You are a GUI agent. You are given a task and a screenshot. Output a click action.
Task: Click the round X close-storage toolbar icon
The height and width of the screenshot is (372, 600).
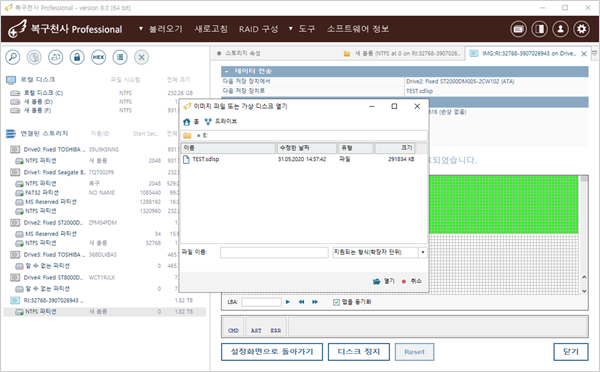point(141,57)
